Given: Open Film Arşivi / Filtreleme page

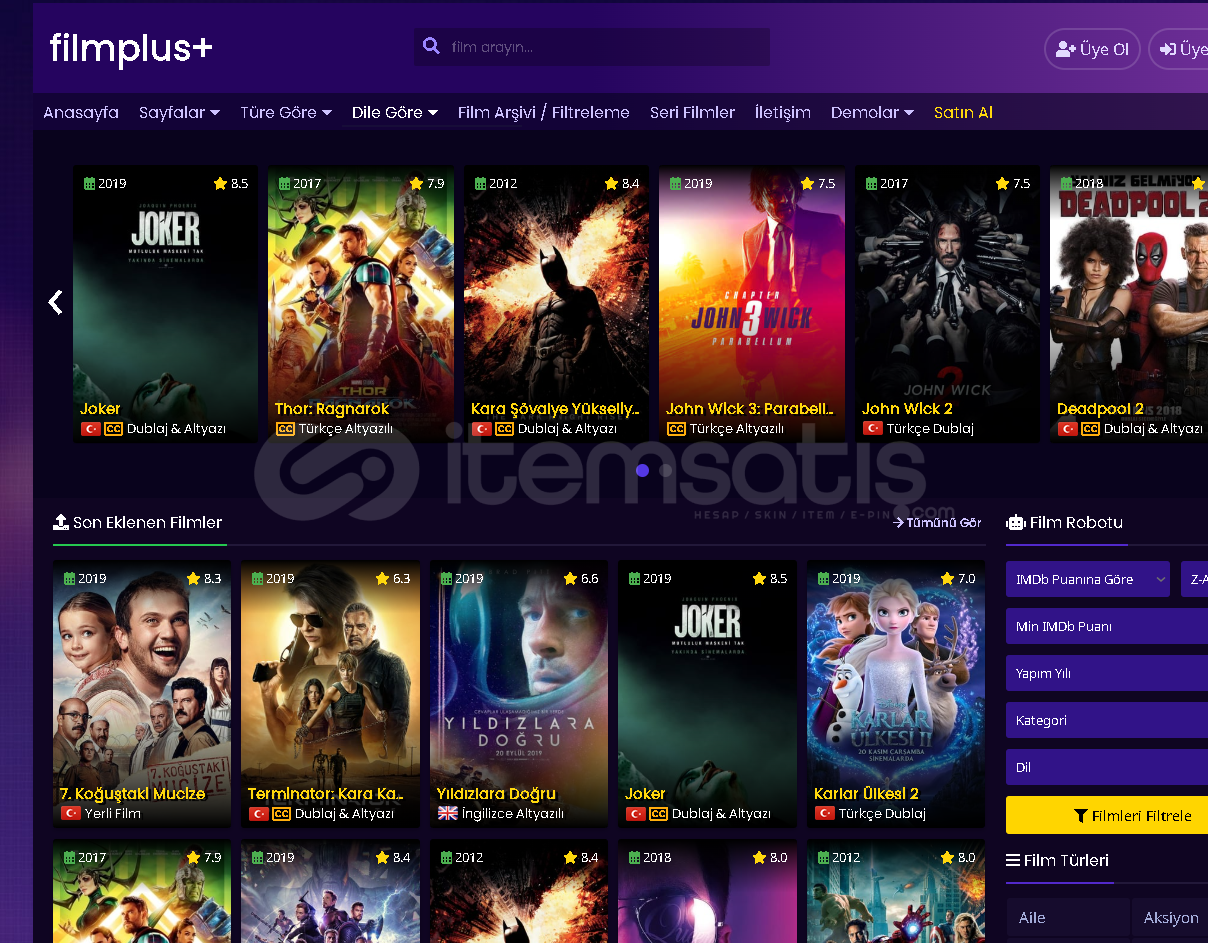Looking at the screenshot, I should pyautogui.click(x=544, y=112).
